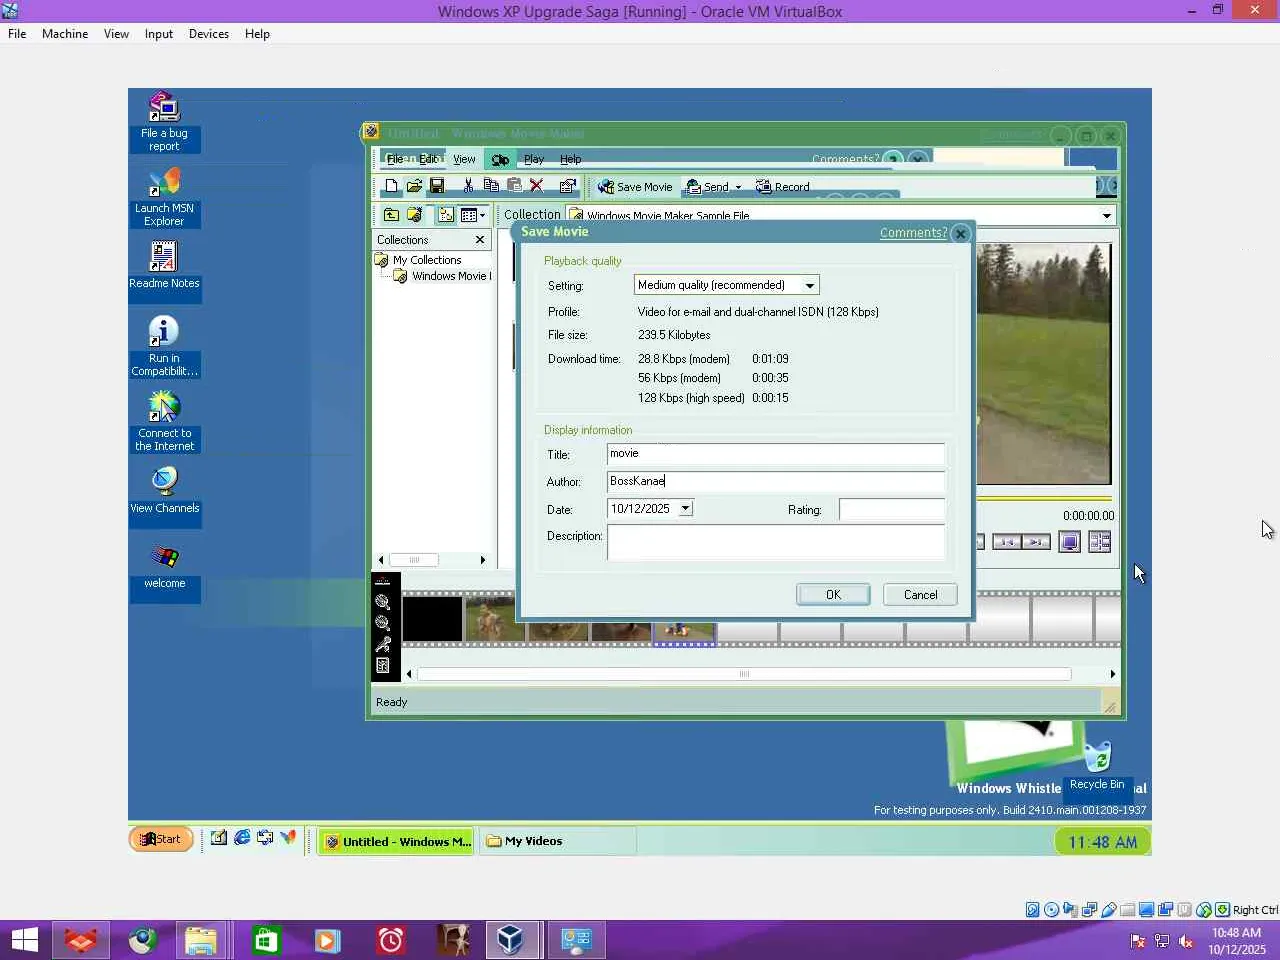Click the Zoom Out storyboard icon
1280x960 pixels.
click(382, 623)
